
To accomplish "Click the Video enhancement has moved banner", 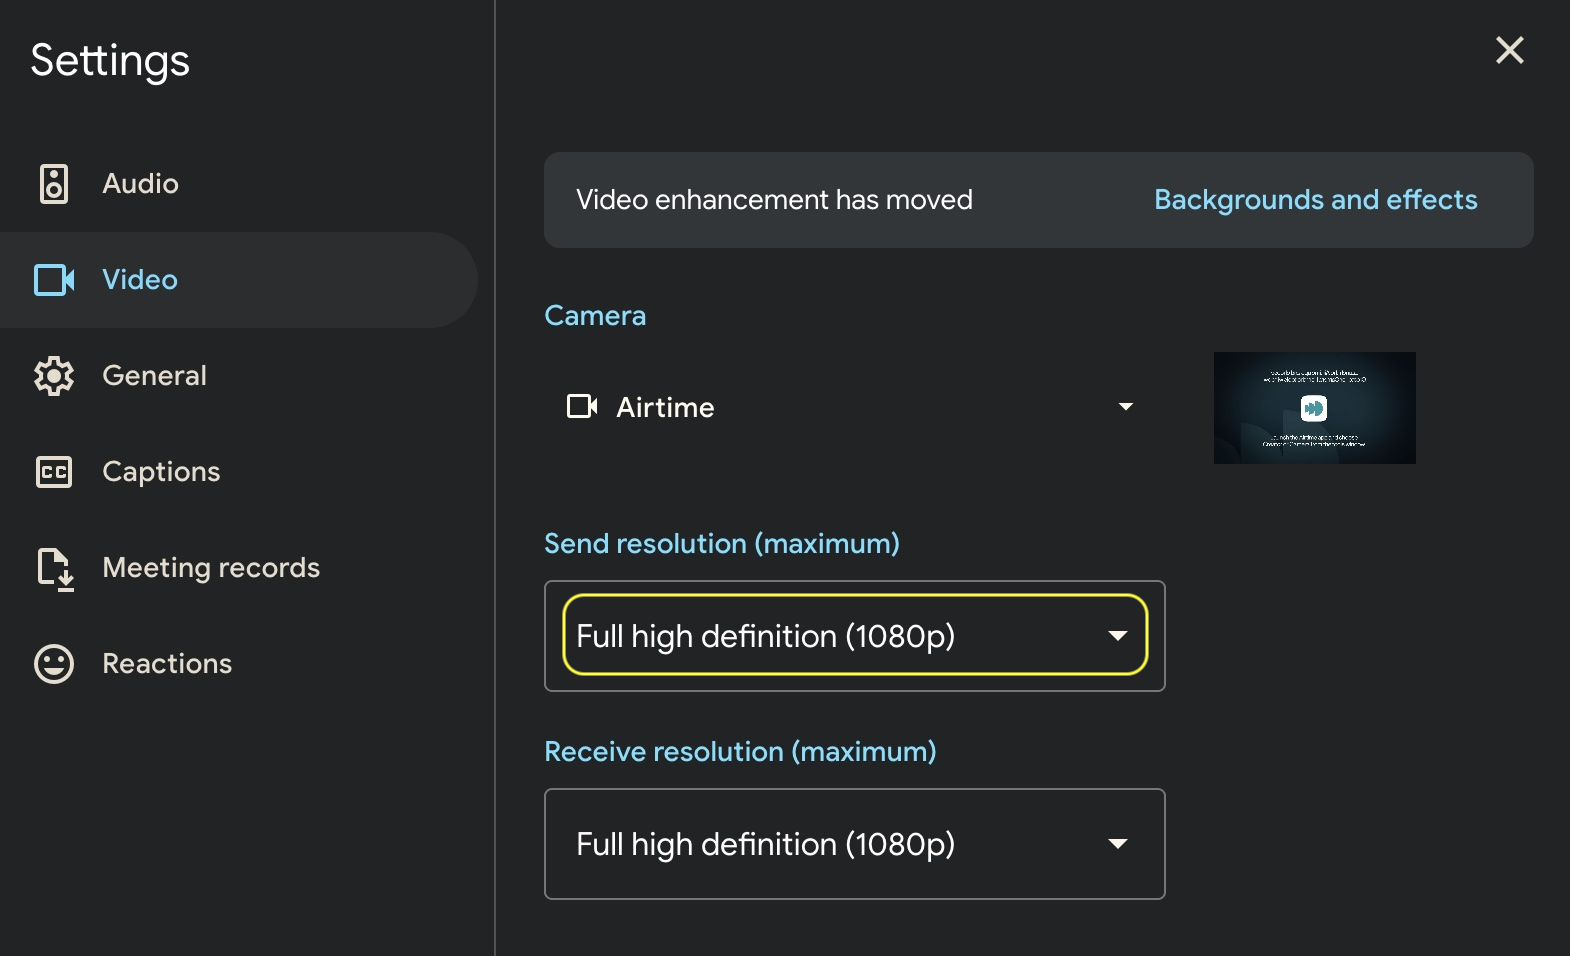I will 774,200.
